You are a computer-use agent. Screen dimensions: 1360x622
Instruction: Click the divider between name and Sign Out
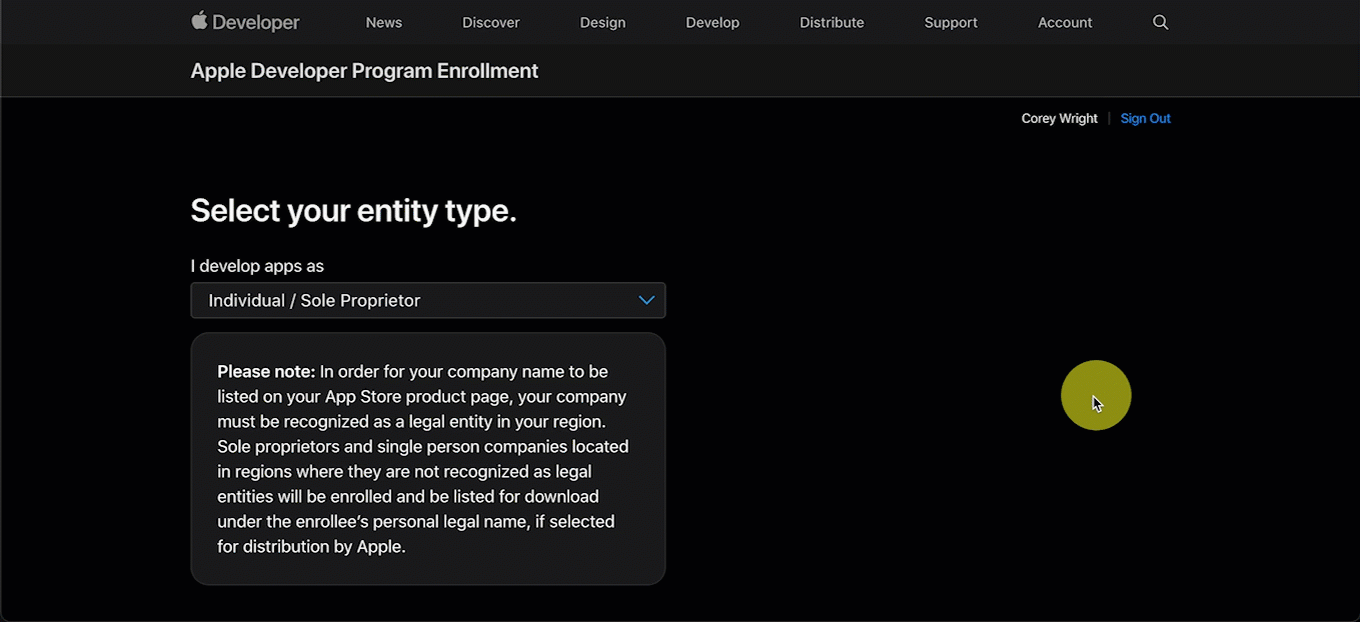[x=1109, y=118]
